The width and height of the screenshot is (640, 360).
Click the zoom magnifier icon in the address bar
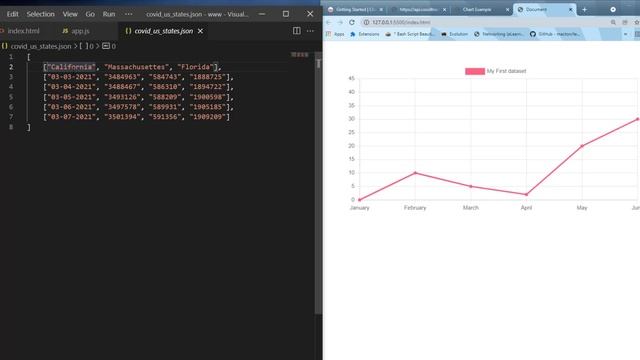[613, 22]
